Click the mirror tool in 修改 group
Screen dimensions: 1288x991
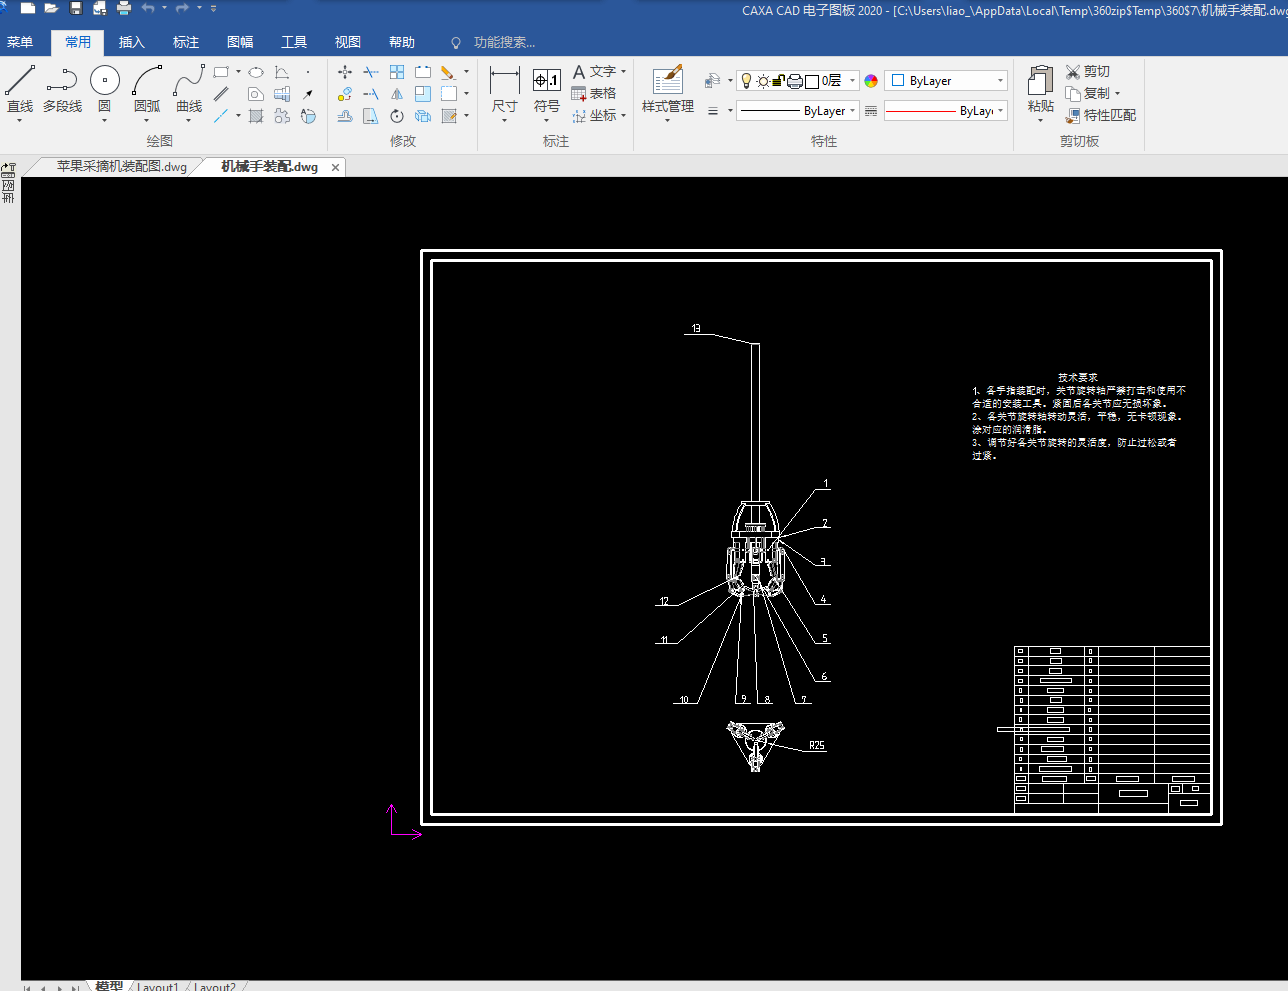[397, 94]
